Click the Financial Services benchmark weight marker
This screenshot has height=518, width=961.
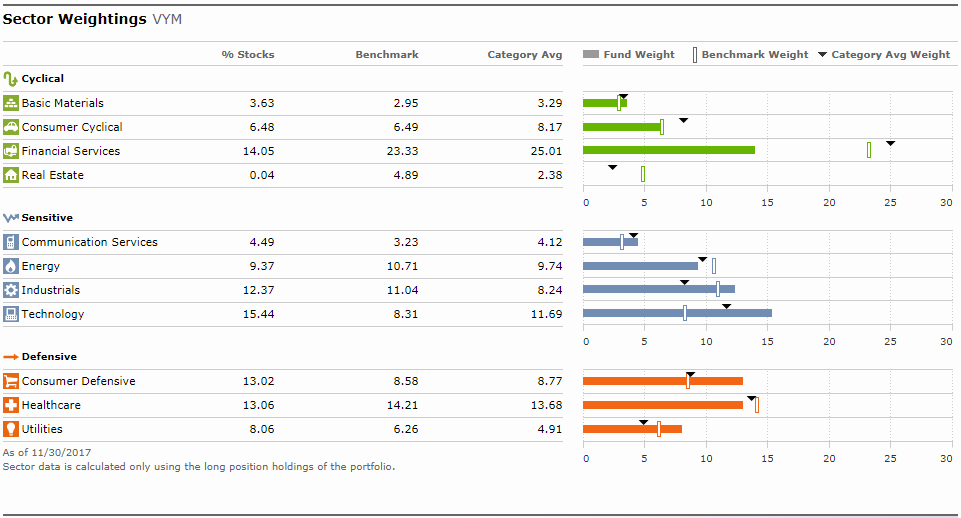click(x=869, y=150)
